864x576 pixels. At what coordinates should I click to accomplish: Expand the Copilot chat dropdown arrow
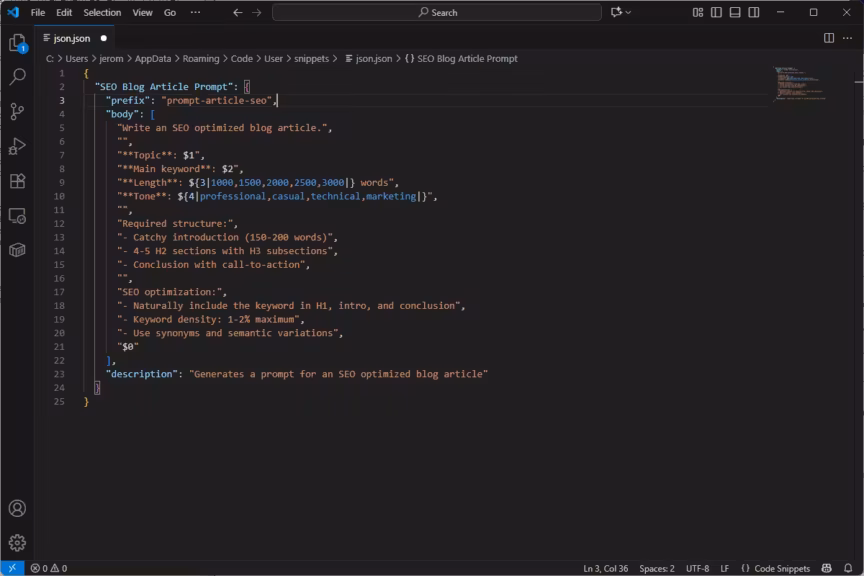[628, 12]
